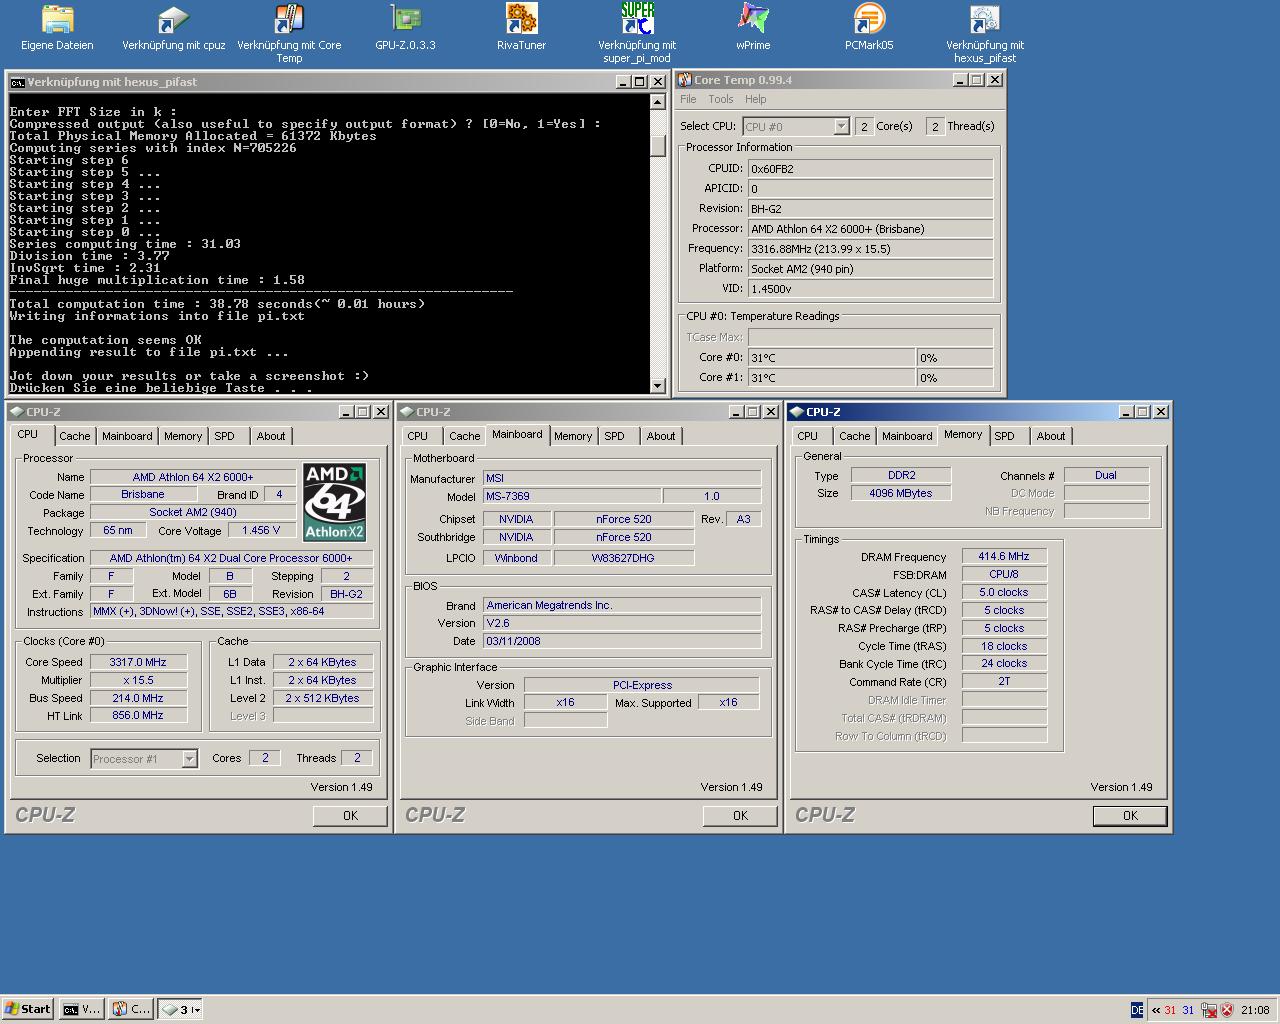Switch to Cache tab in first CPU-Z
The image size is (1280, 1024).
[x=75, y=436]
